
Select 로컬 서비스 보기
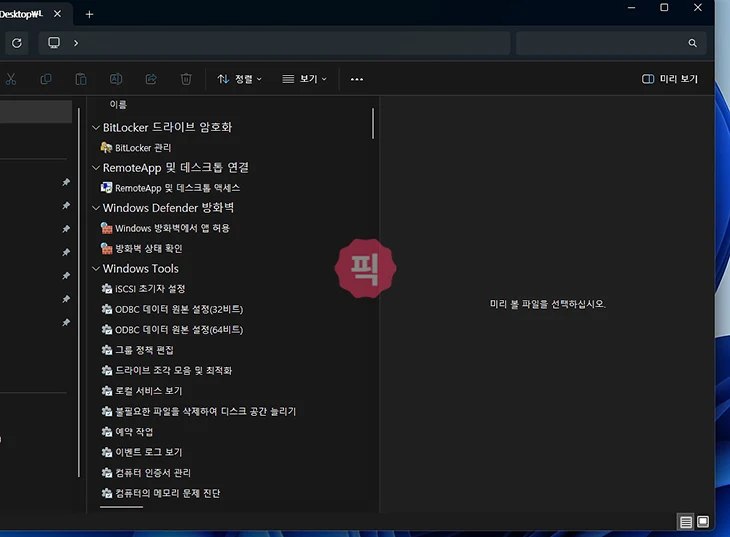149,391
